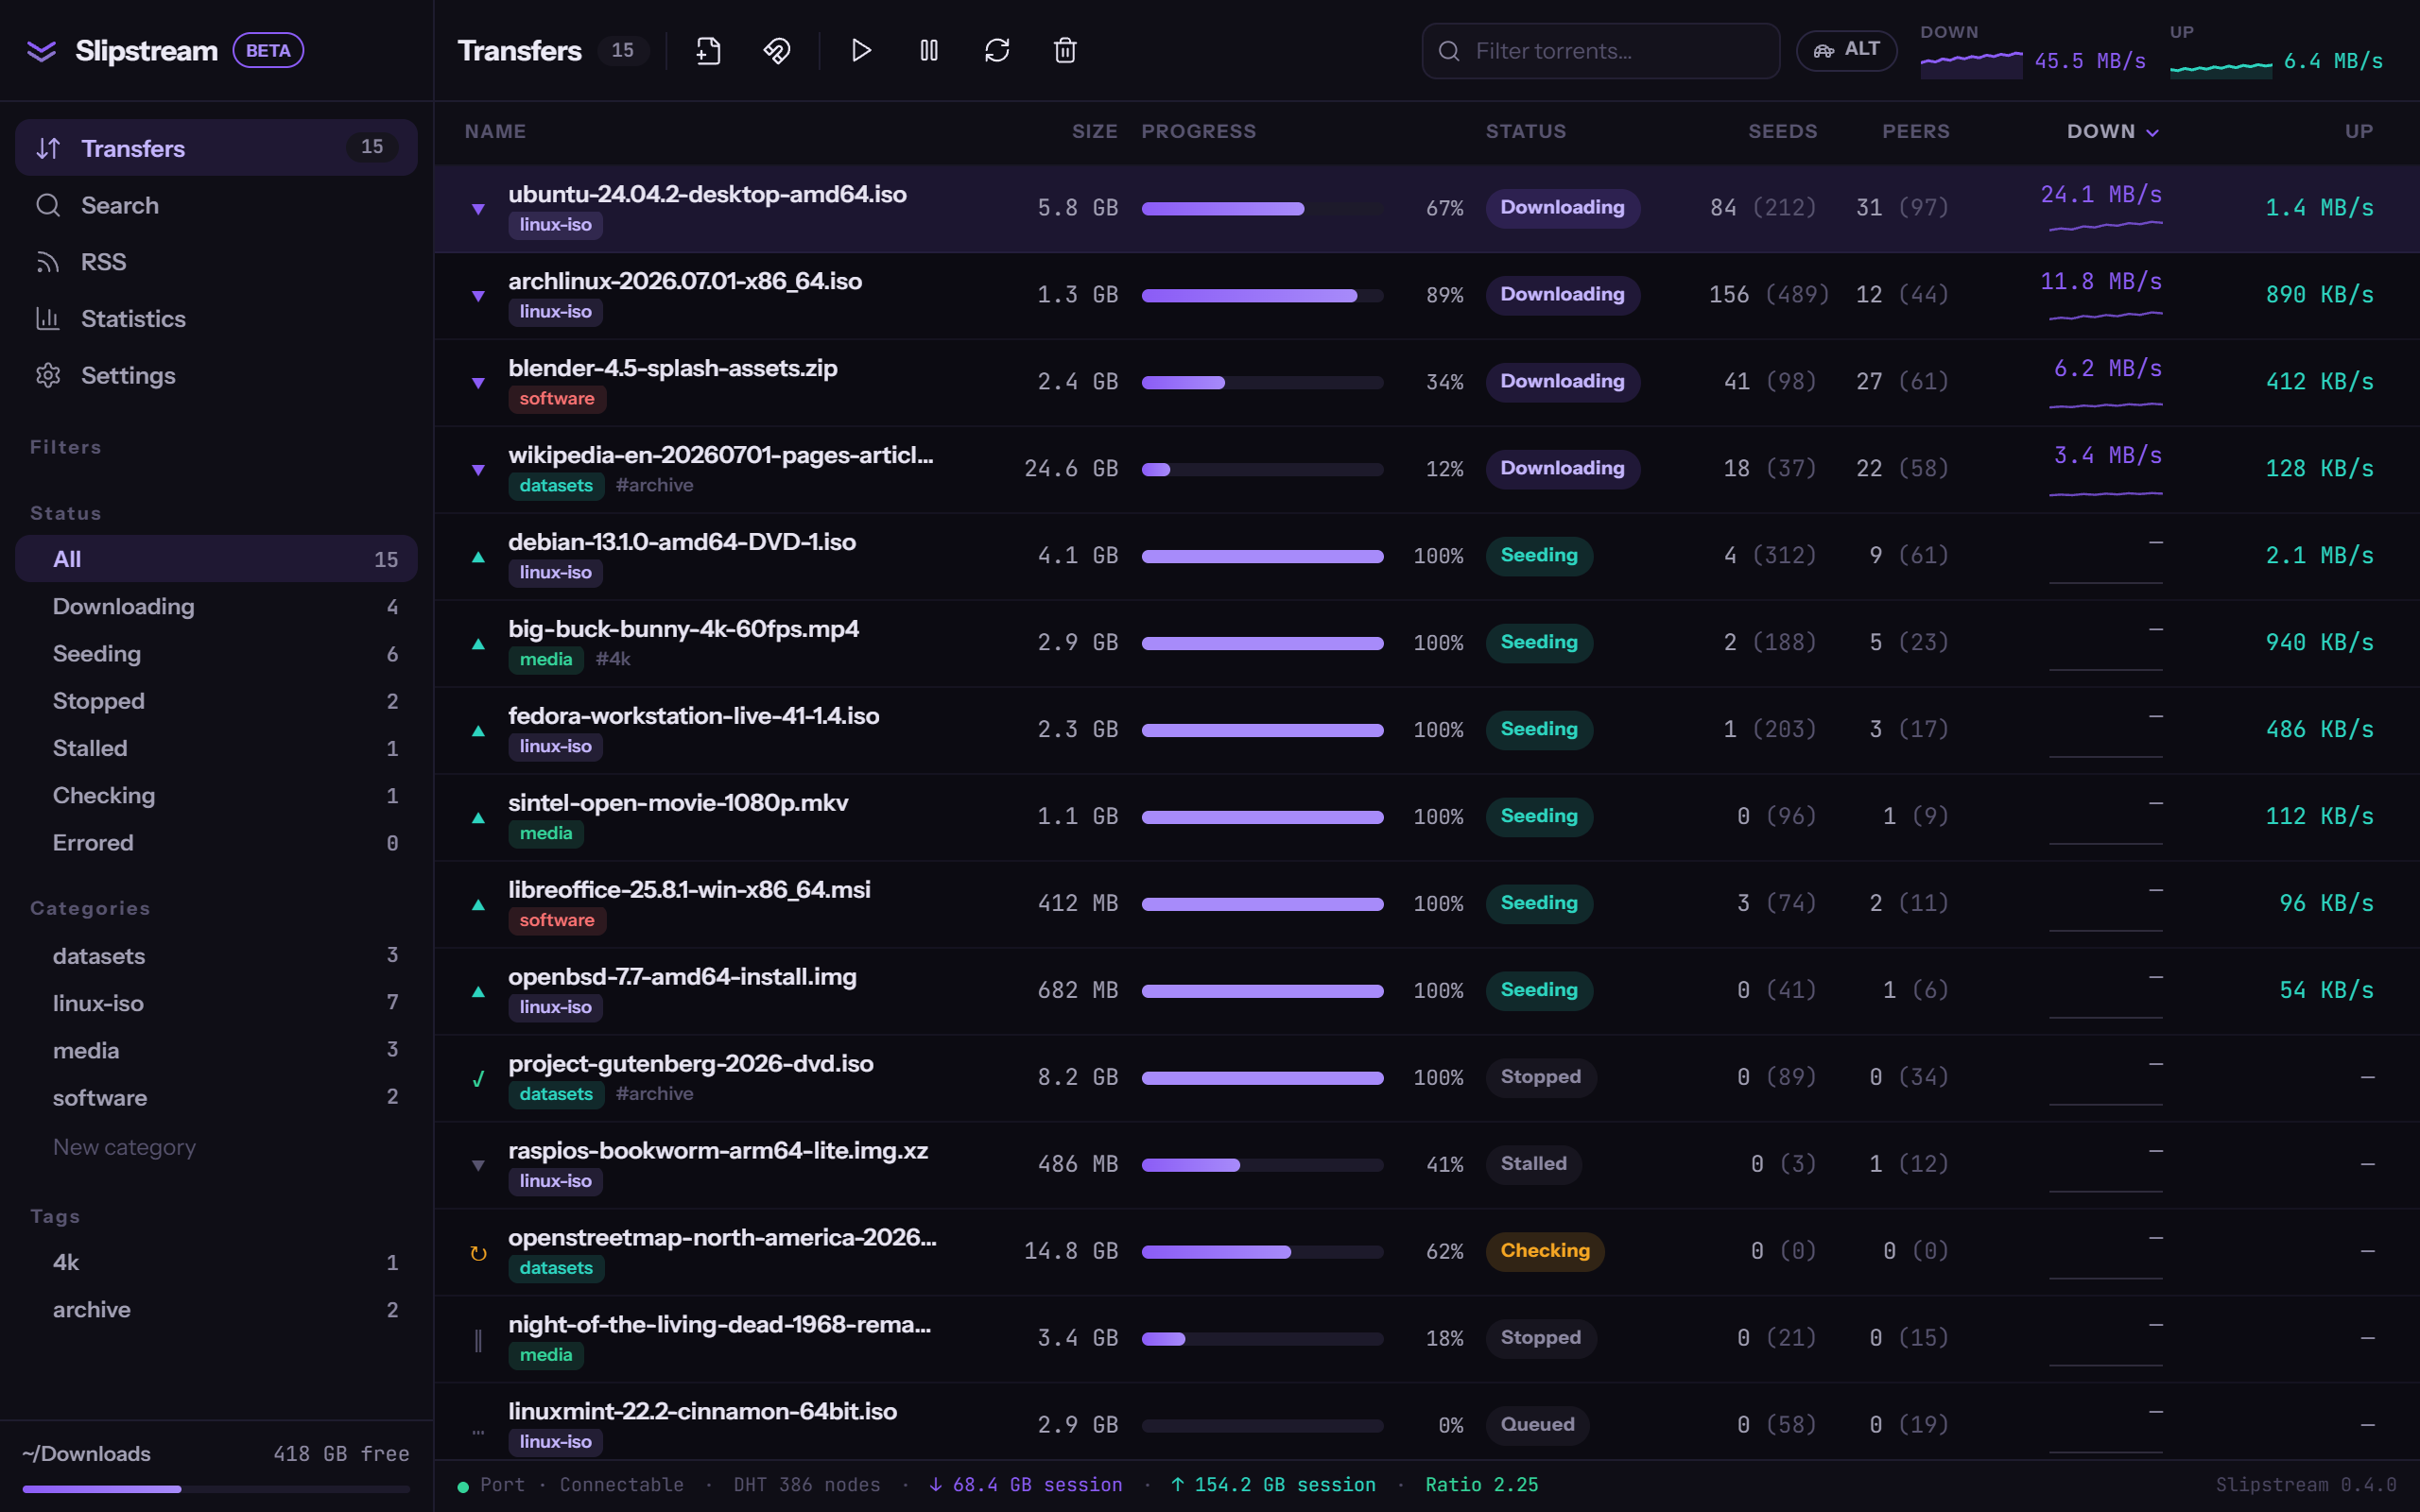The width and height of the screenshot is (2420, 1512).
Task: Click the Downloading badge on archlinux row
Action: coord(1562,295)
